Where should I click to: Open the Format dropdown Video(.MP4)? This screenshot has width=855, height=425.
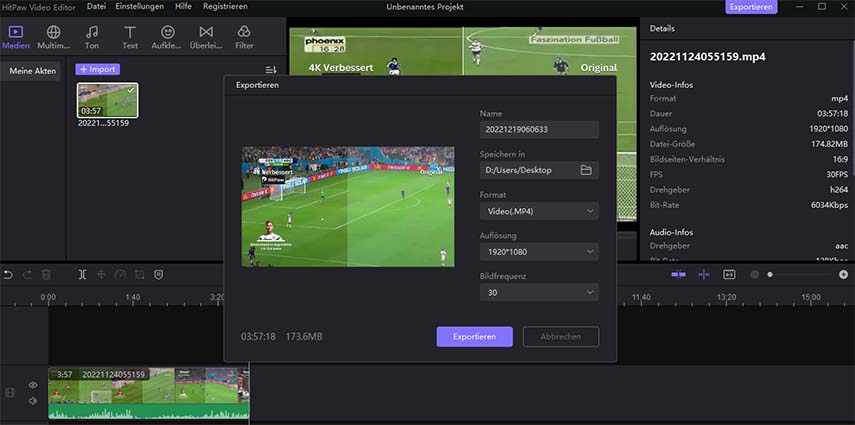(x=538, y=211)
